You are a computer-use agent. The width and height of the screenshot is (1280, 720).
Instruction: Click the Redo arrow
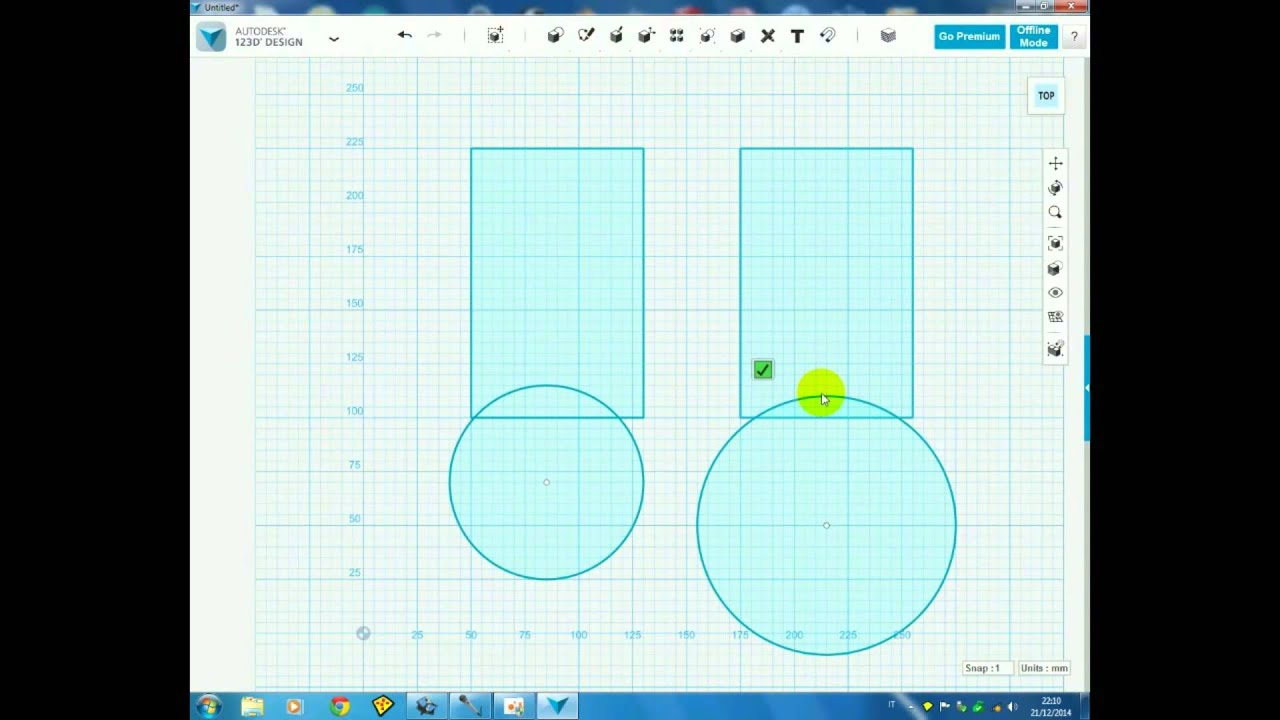434,35
